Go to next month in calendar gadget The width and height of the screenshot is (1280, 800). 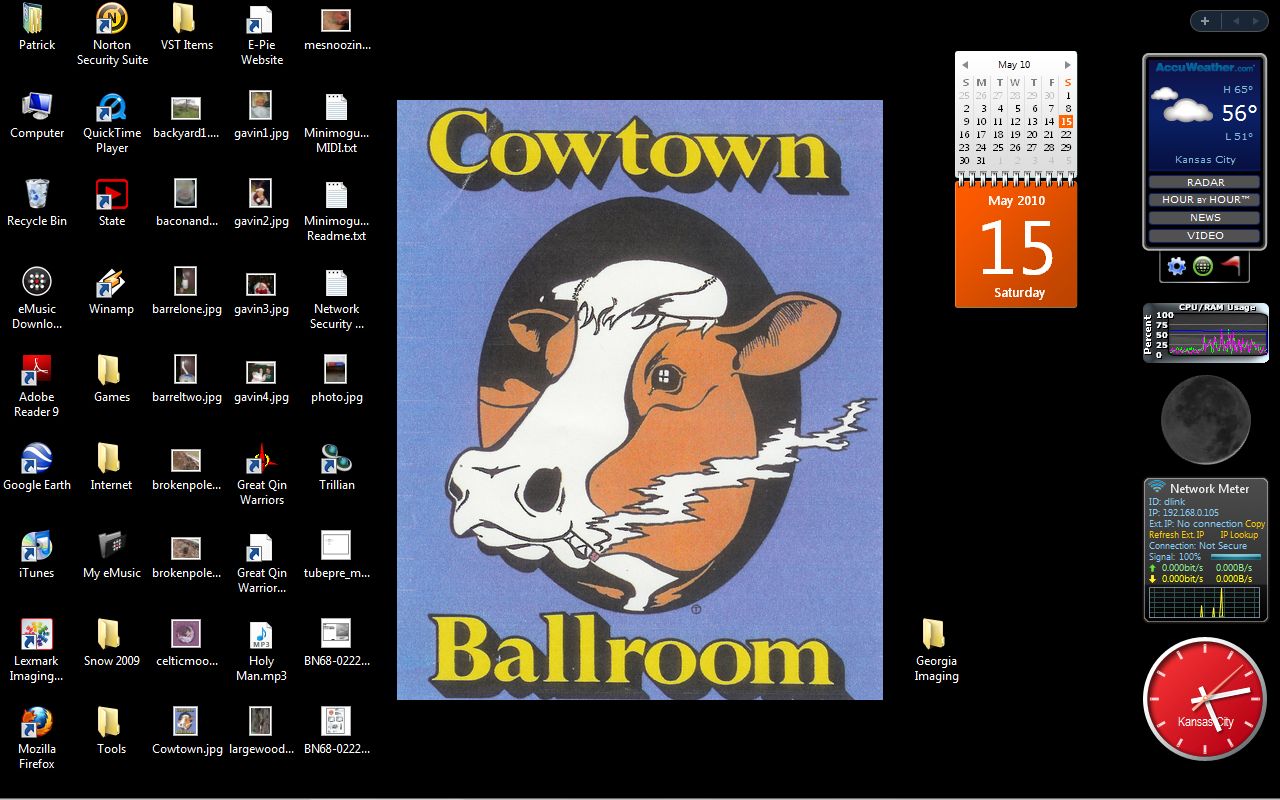(1067, 65)
